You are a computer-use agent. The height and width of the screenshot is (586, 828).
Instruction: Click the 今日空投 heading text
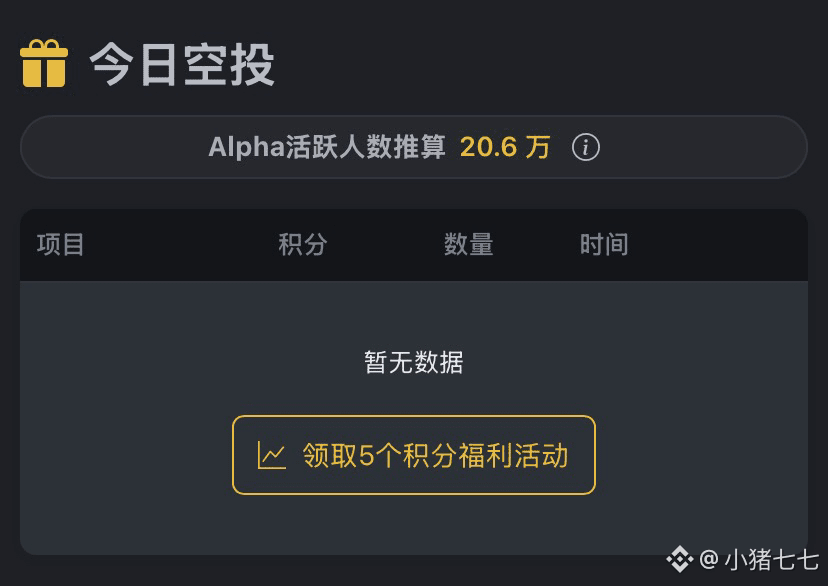click(x=182, y=64)
